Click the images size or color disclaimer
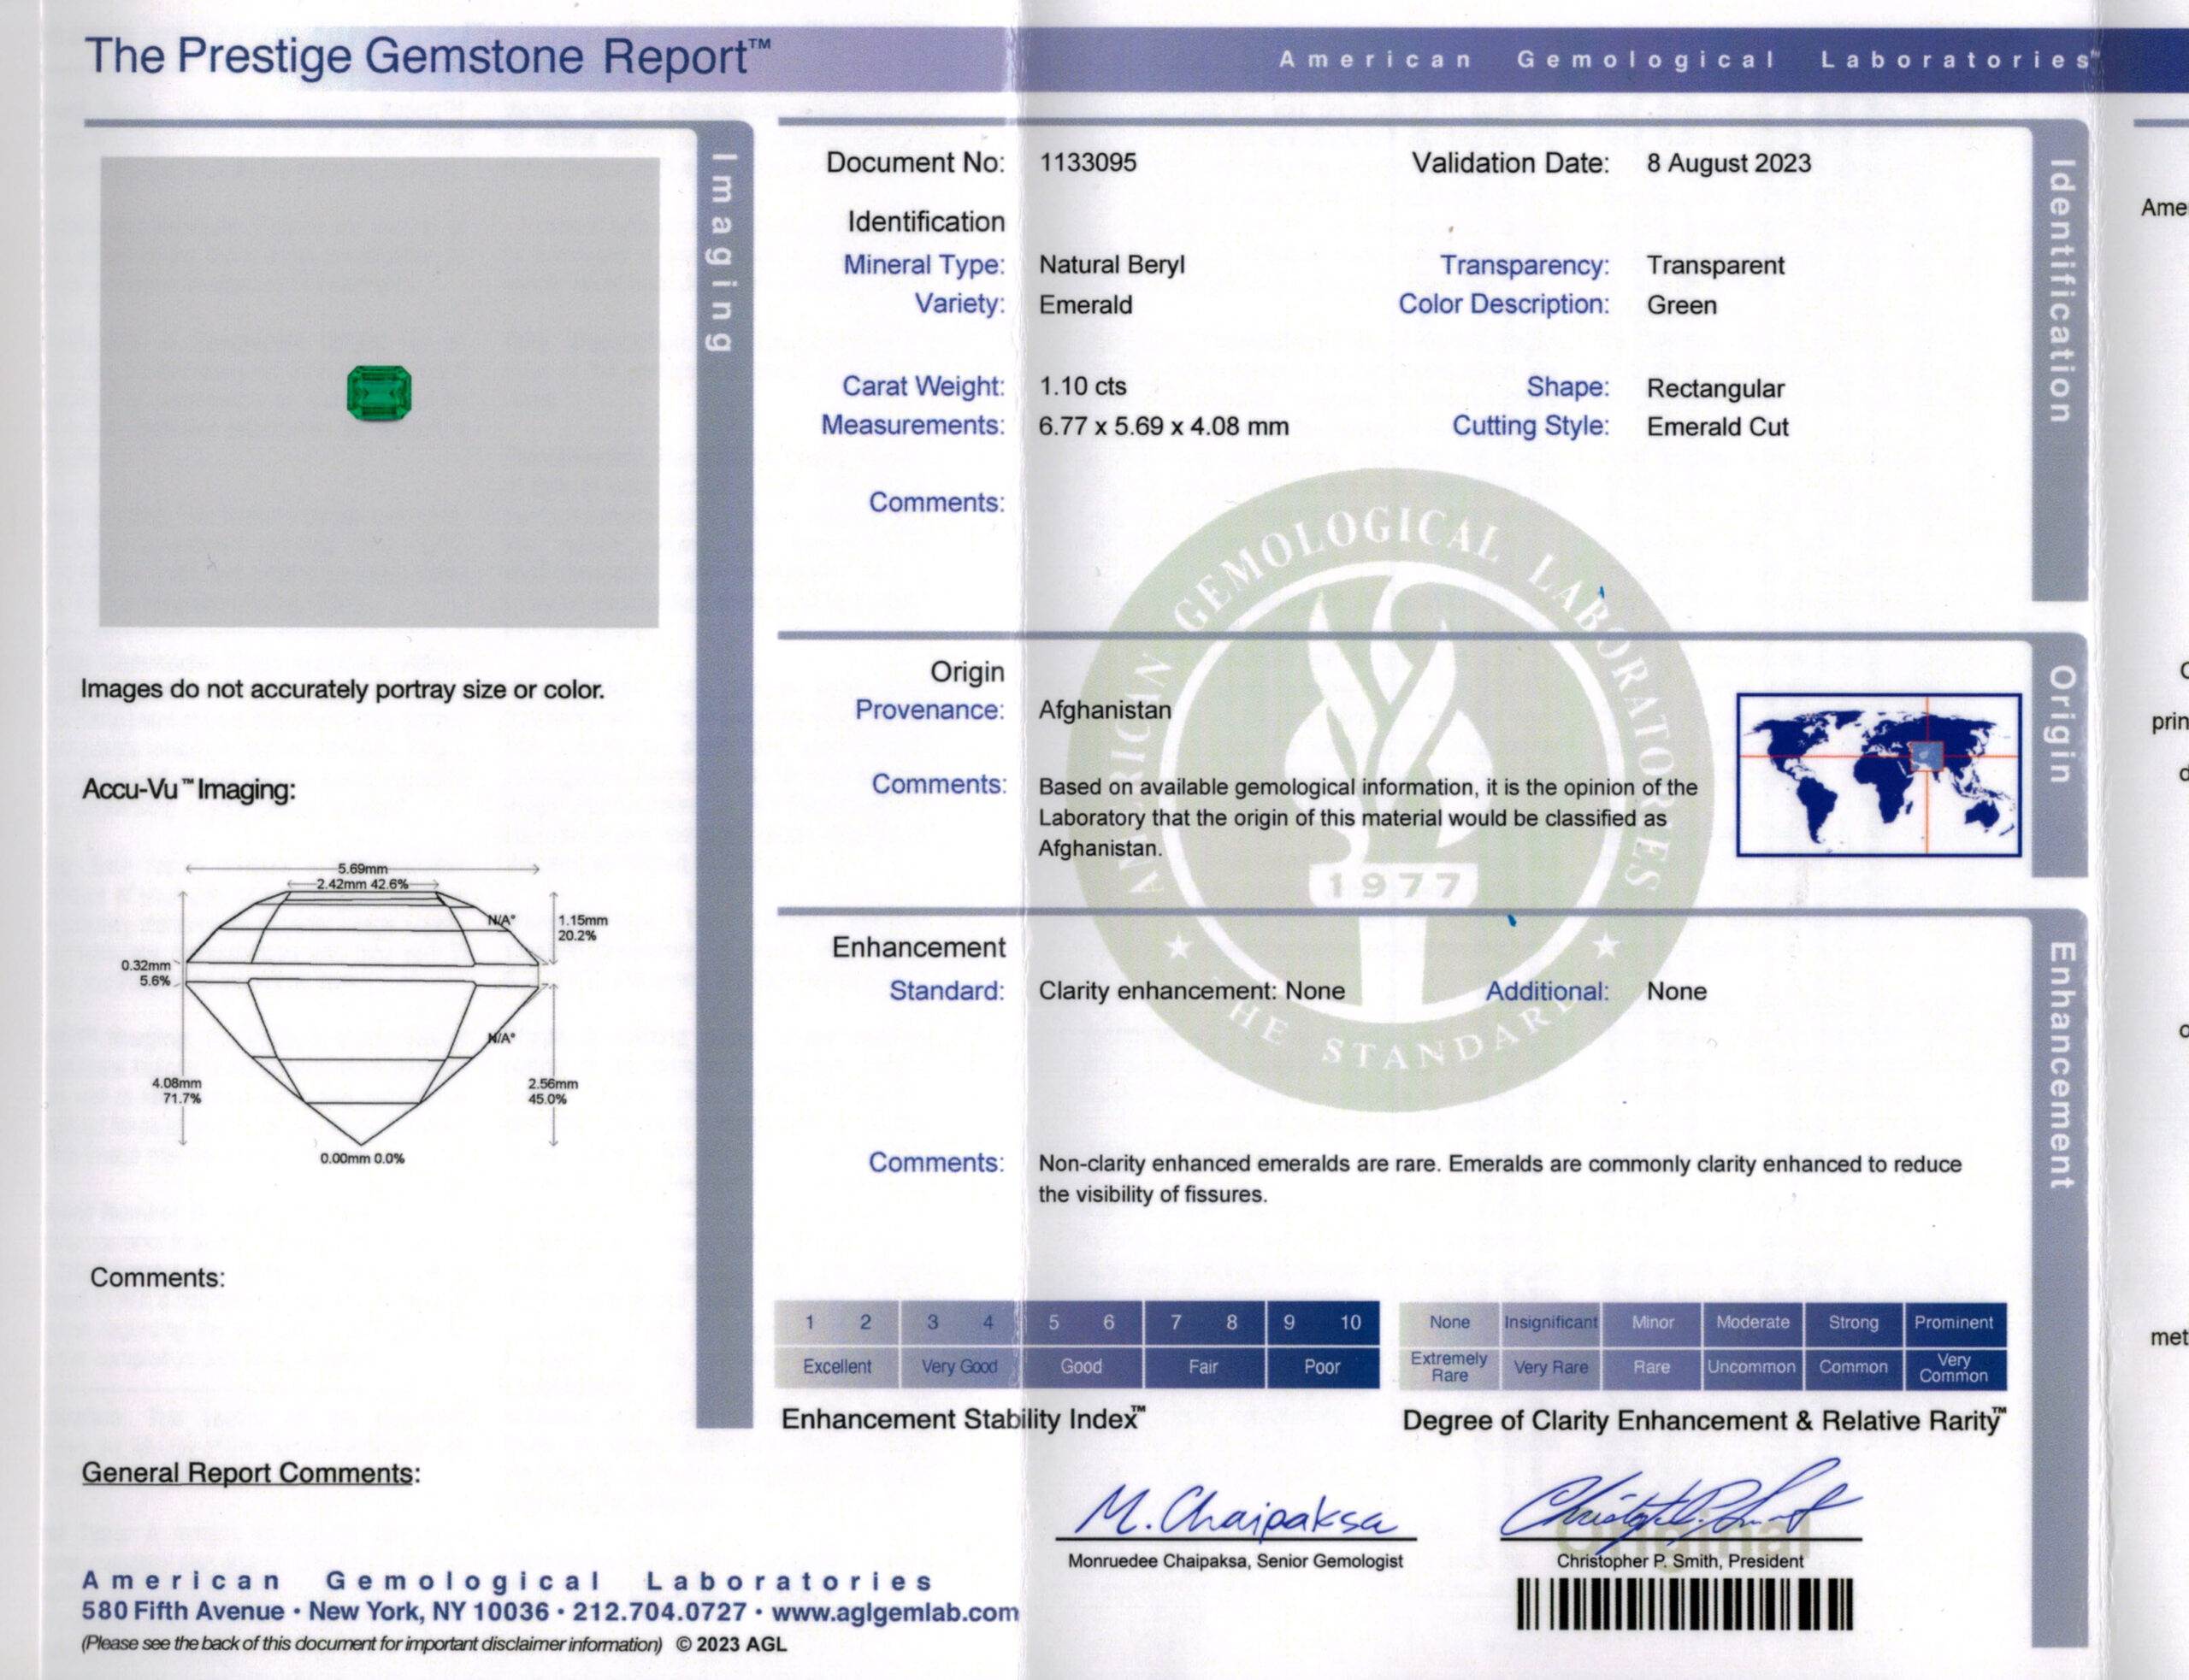The image size is (2189, 1680). coord(343,690)
